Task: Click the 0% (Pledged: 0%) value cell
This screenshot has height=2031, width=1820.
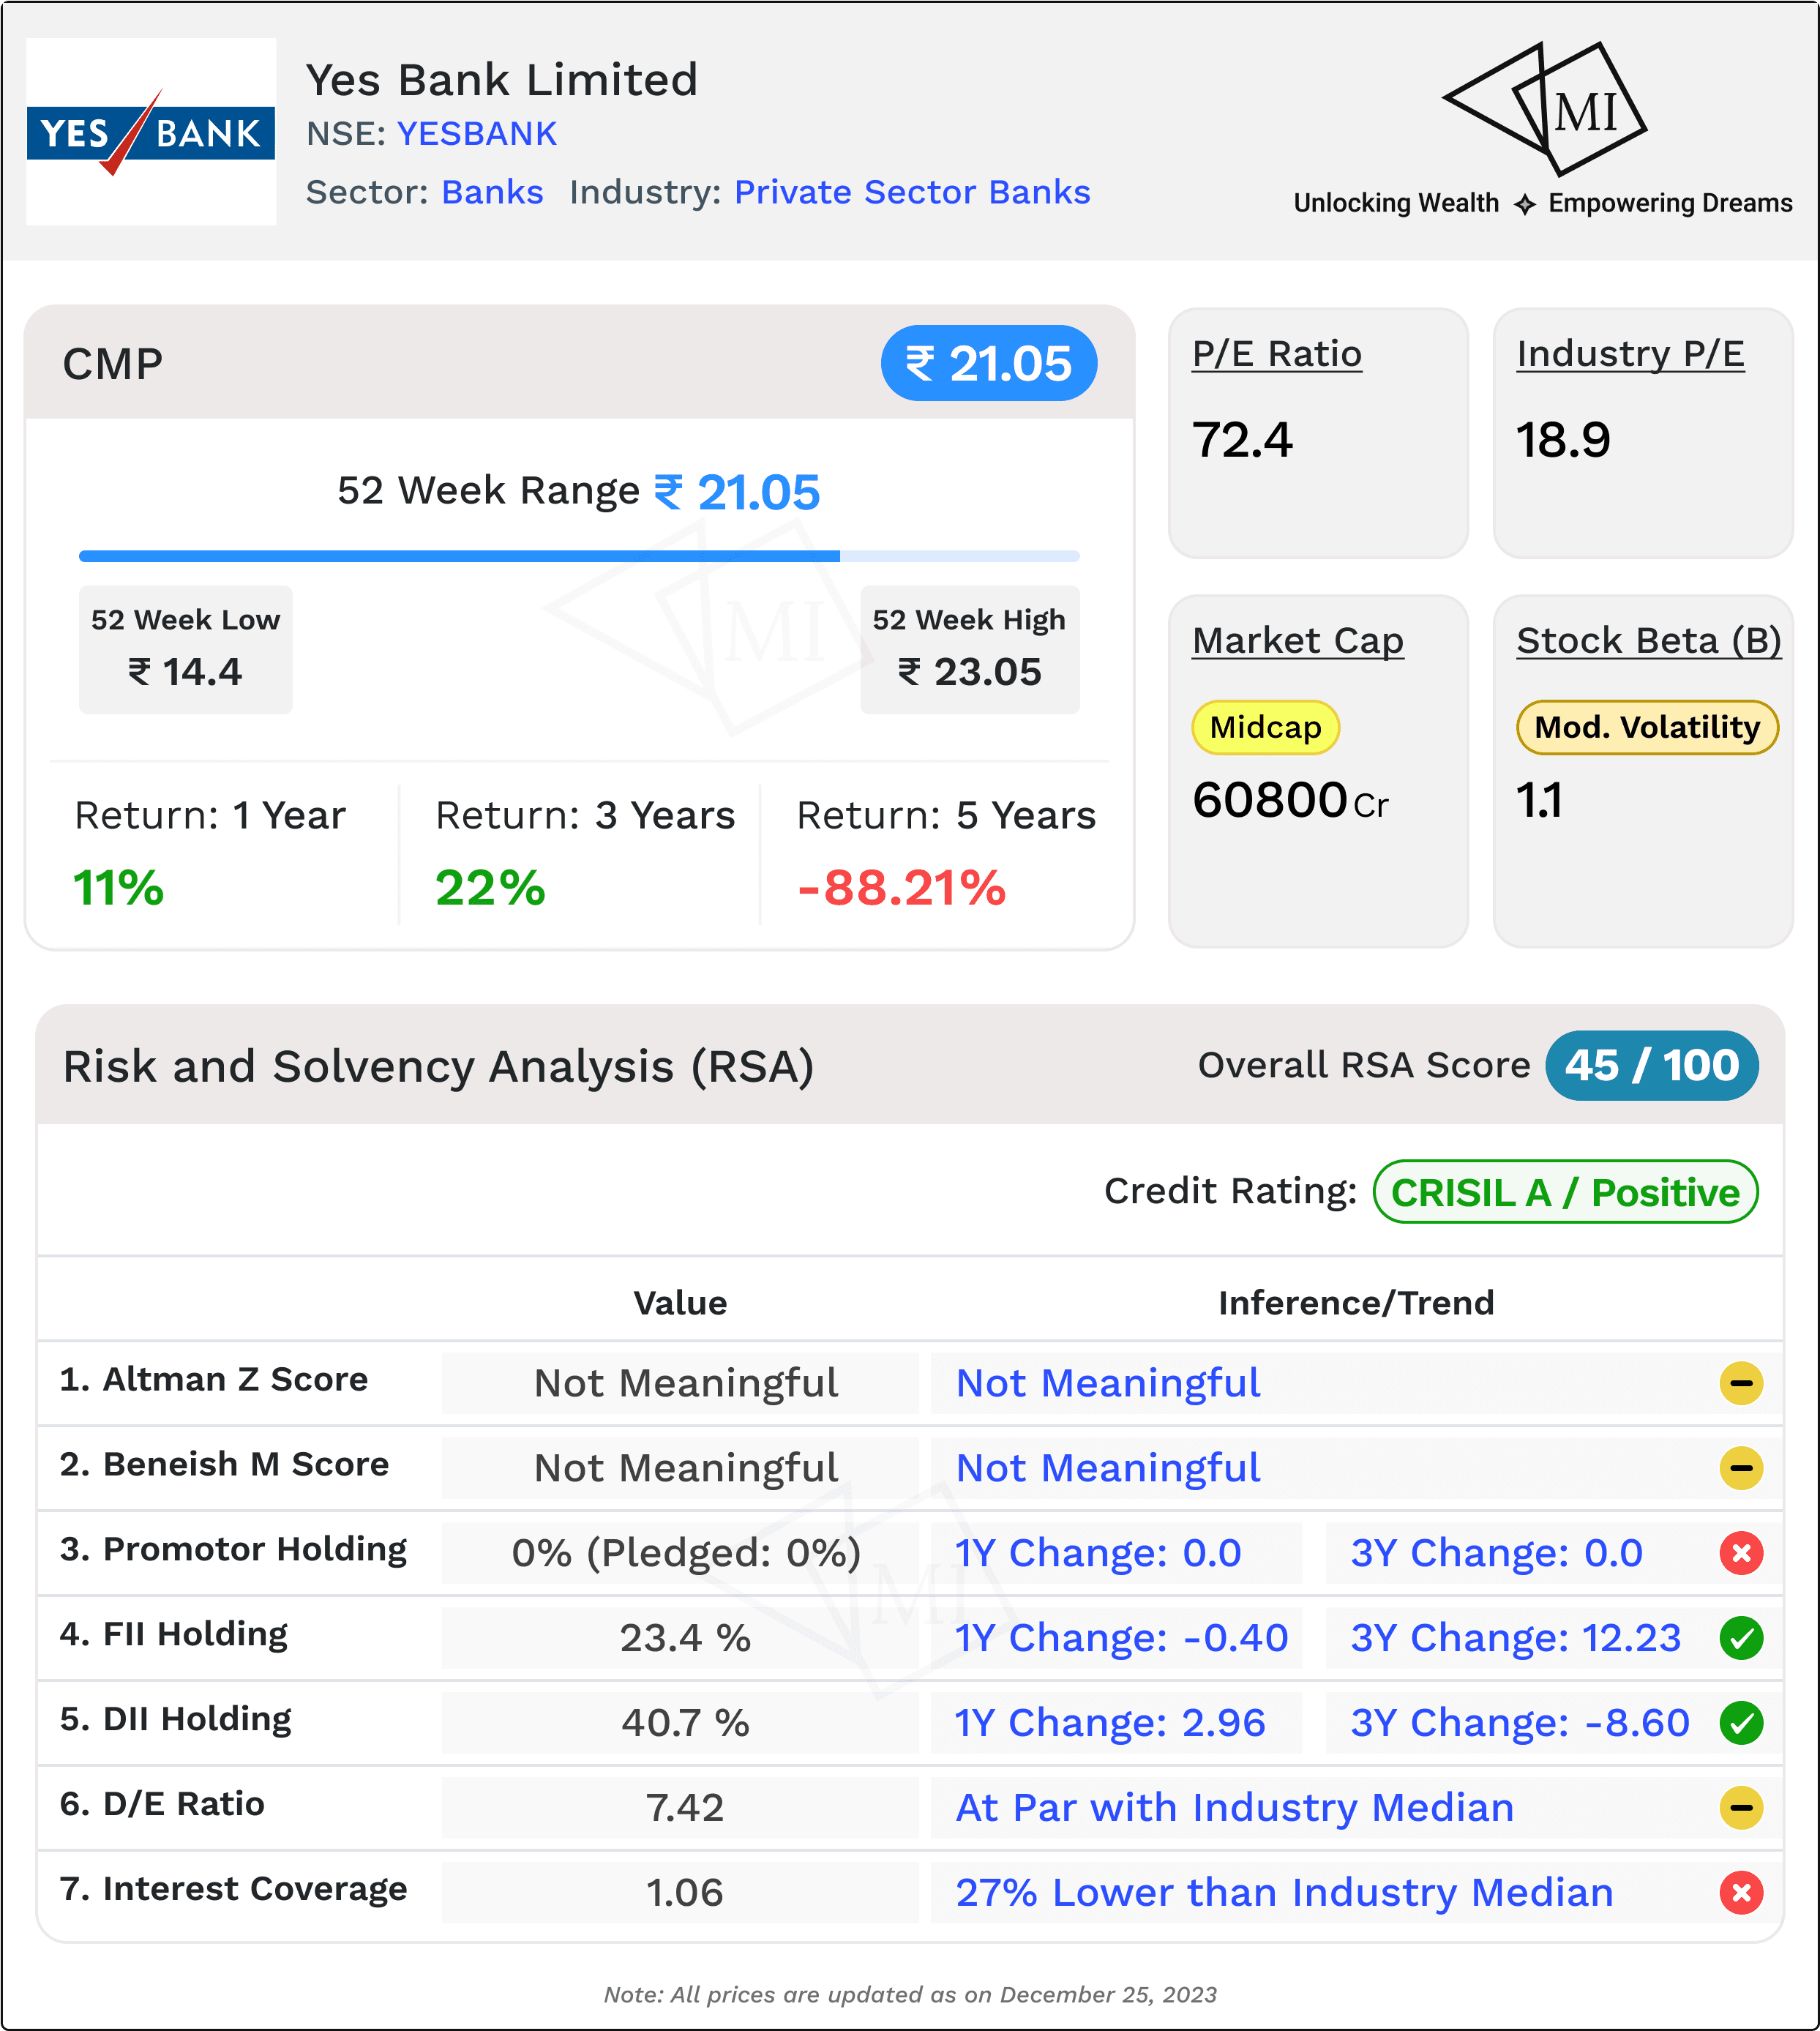Action: click(680, 1553)
